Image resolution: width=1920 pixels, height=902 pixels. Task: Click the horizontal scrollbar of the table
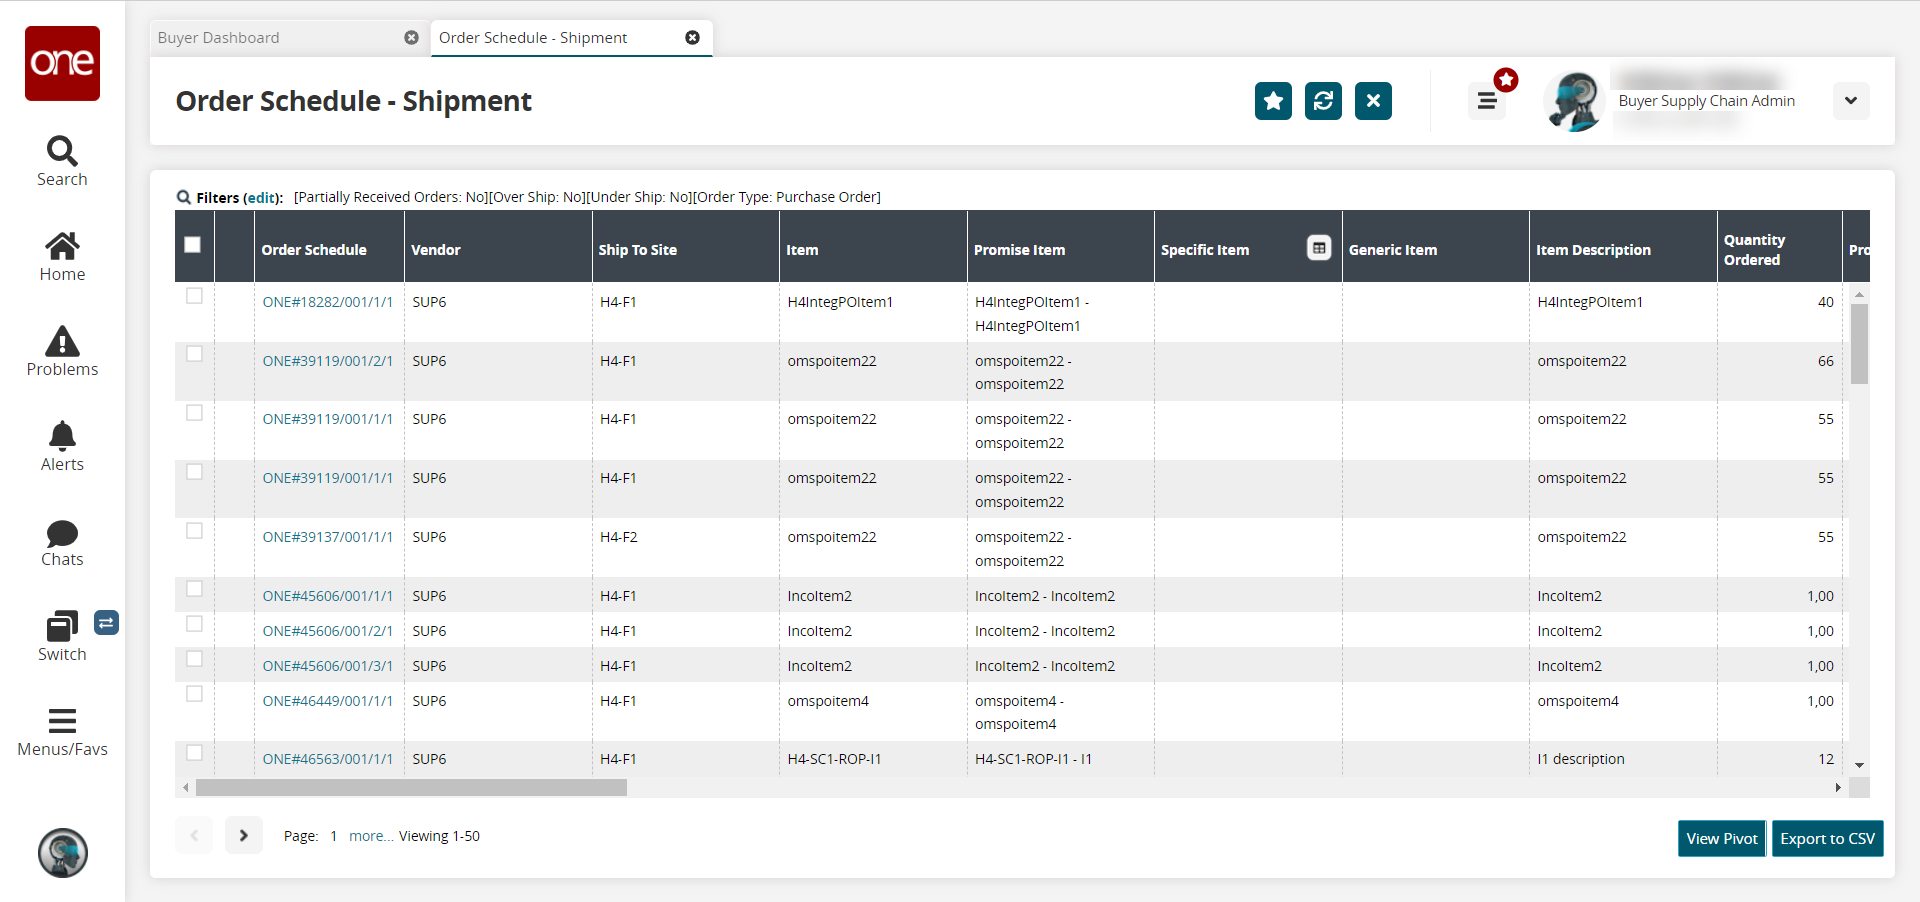[x=411, y=788]
